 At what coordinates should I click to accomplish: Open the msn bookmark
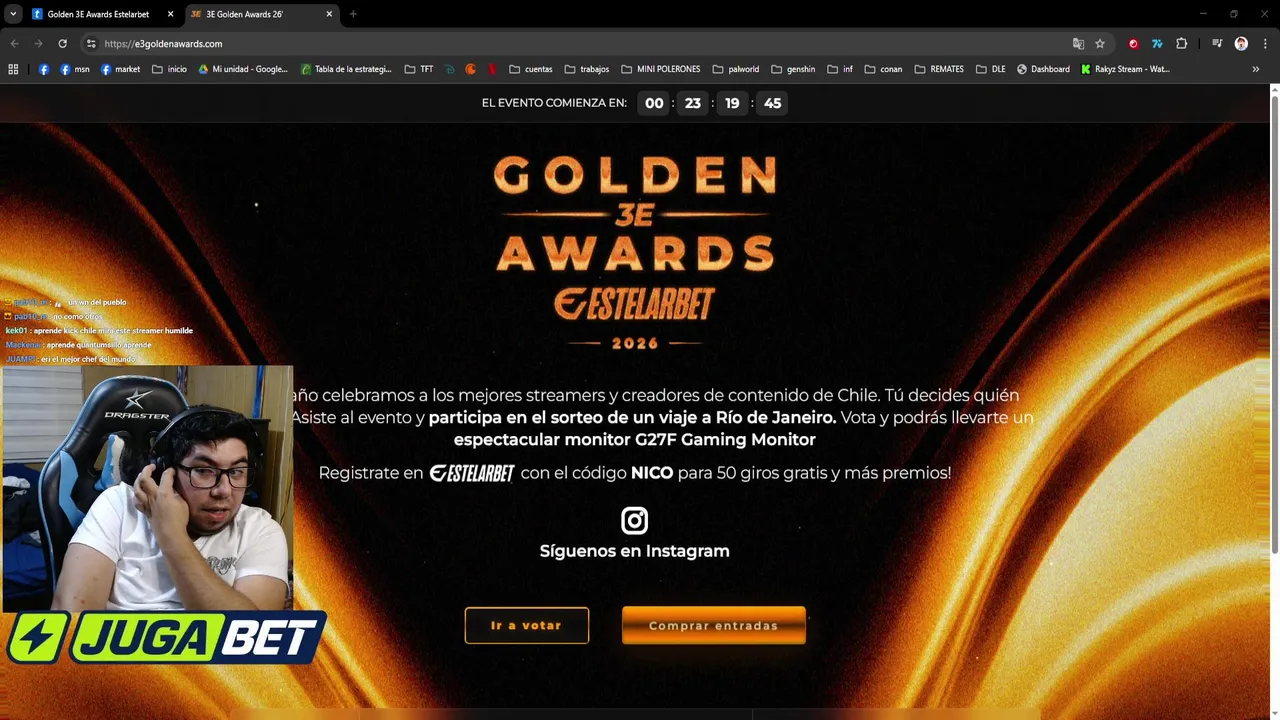click(75, 69)
